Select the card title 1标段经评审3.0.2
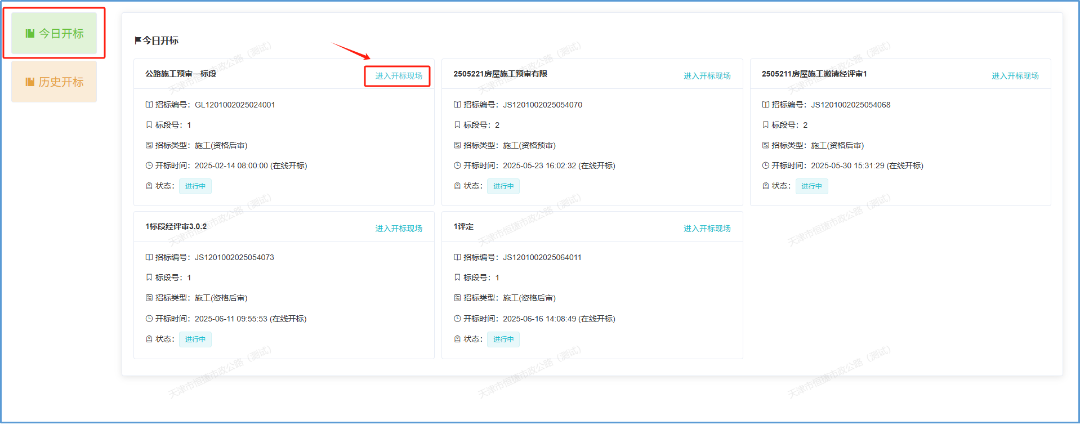Image resolution: width=1080 pixels, height=425 pixels. (x=176, y=226)
